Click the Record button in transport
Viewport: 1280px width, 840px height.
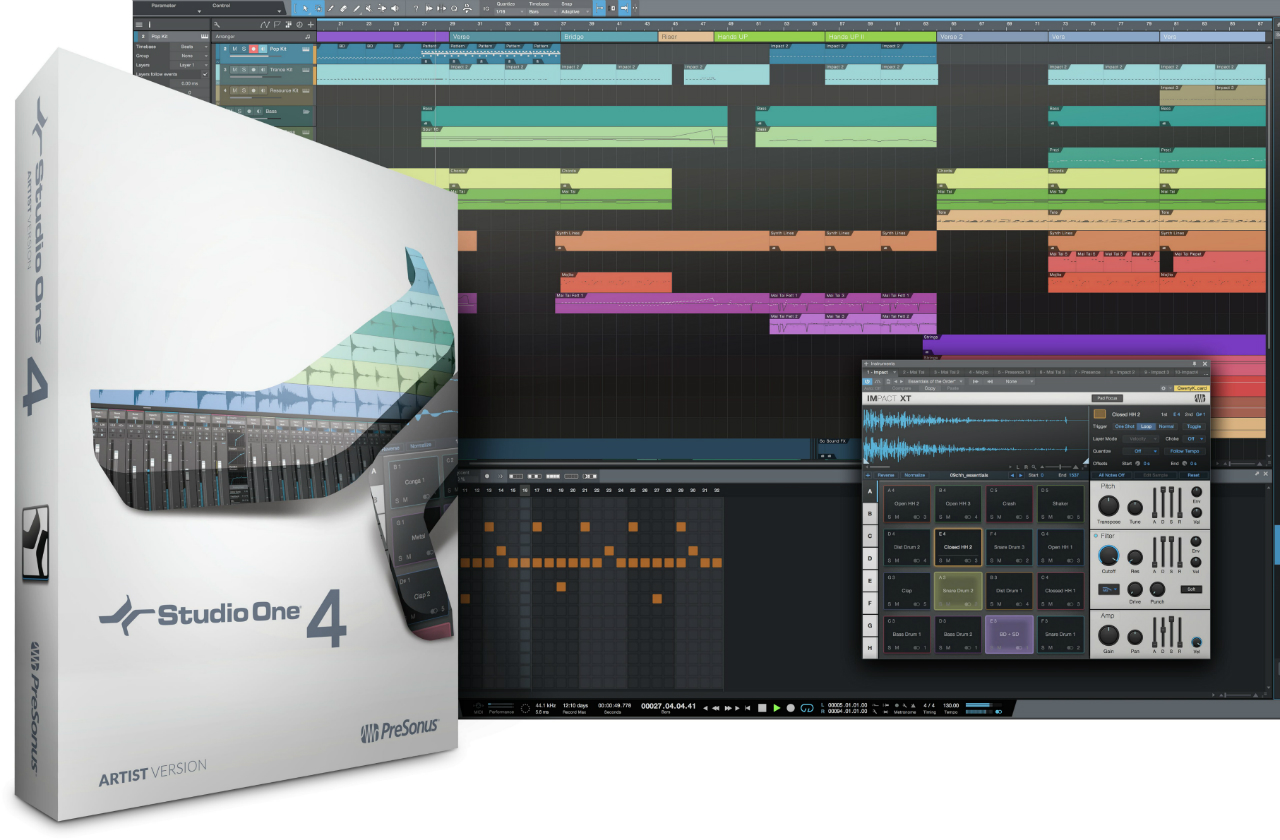[x=791, y=707]
